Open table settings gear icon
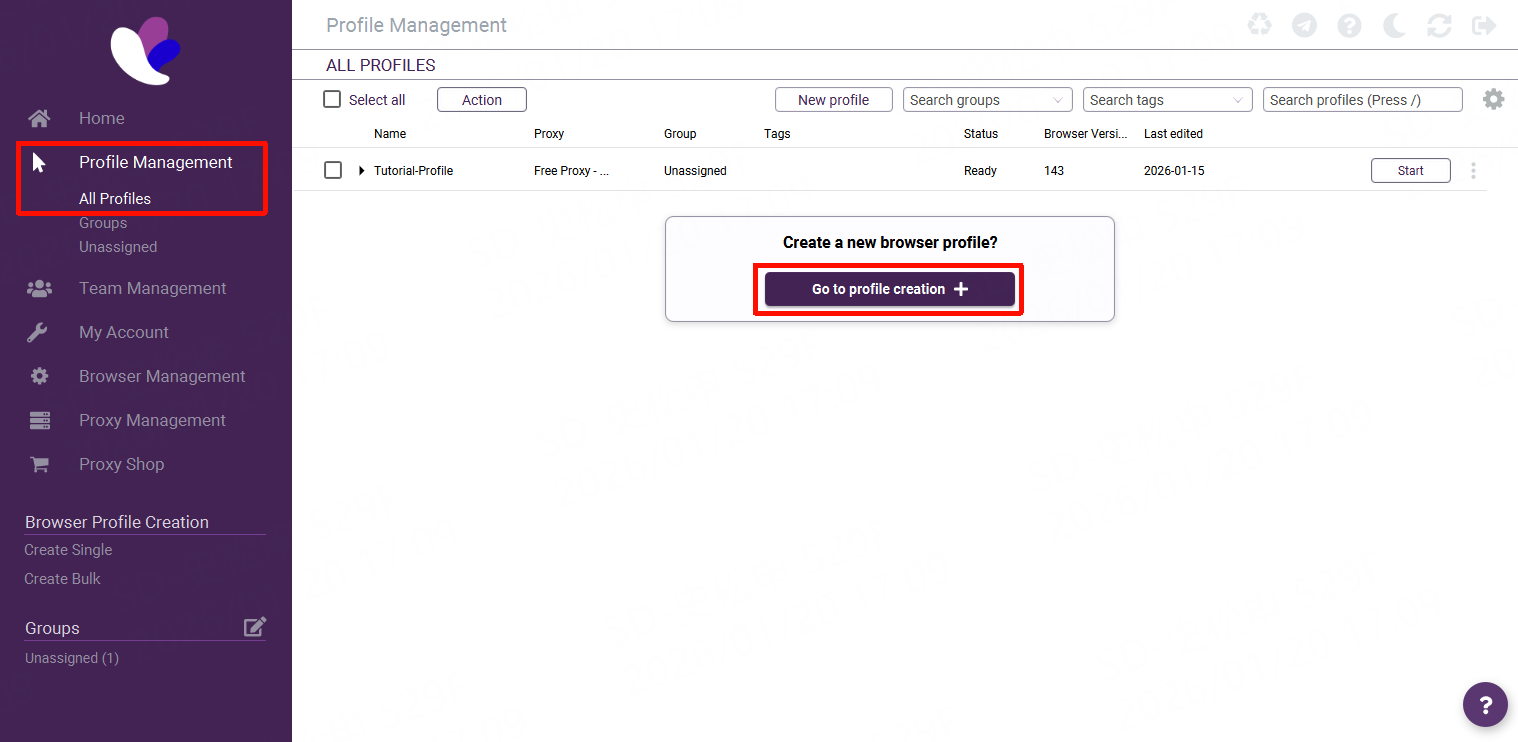This screenshot has width=1518, height=742. pyautogui.click(x=1493, y=99)
